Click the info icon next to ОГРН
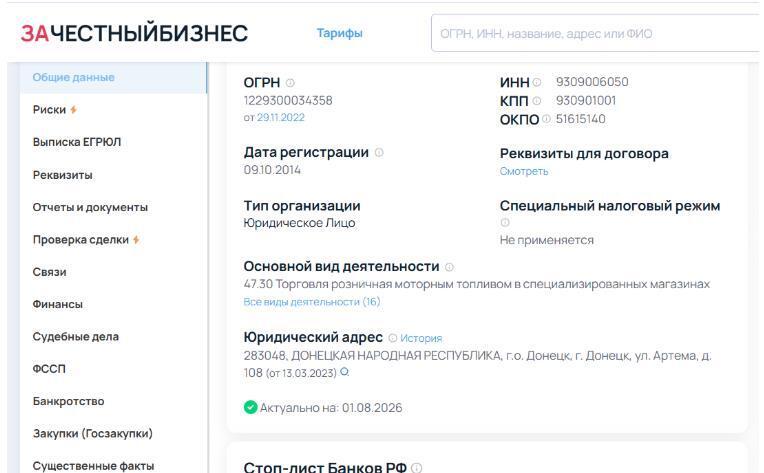This screenshot has width=764, height=473. (290, 83)
